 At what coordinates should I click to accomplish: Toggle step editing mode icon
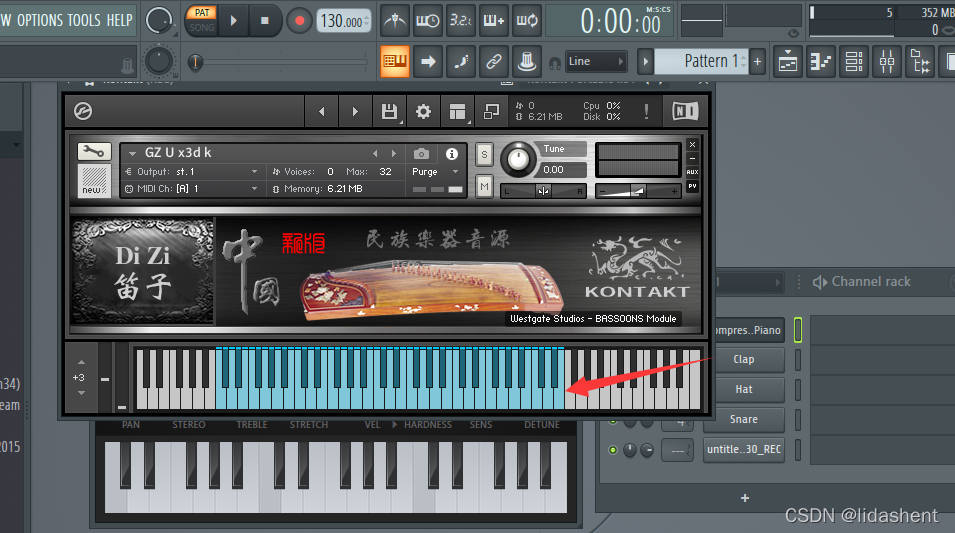point(460,61)
